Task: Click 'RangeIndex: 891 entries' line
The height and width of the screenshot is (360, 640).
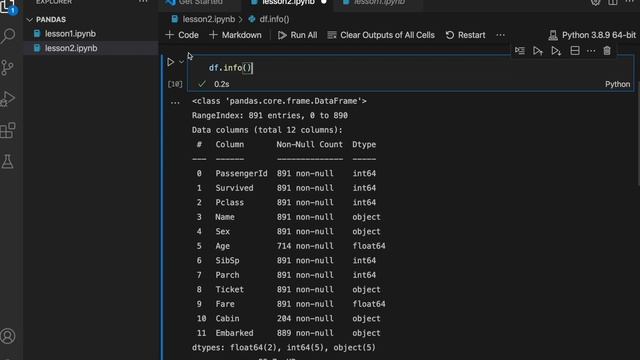Action: tap(270, 116)
